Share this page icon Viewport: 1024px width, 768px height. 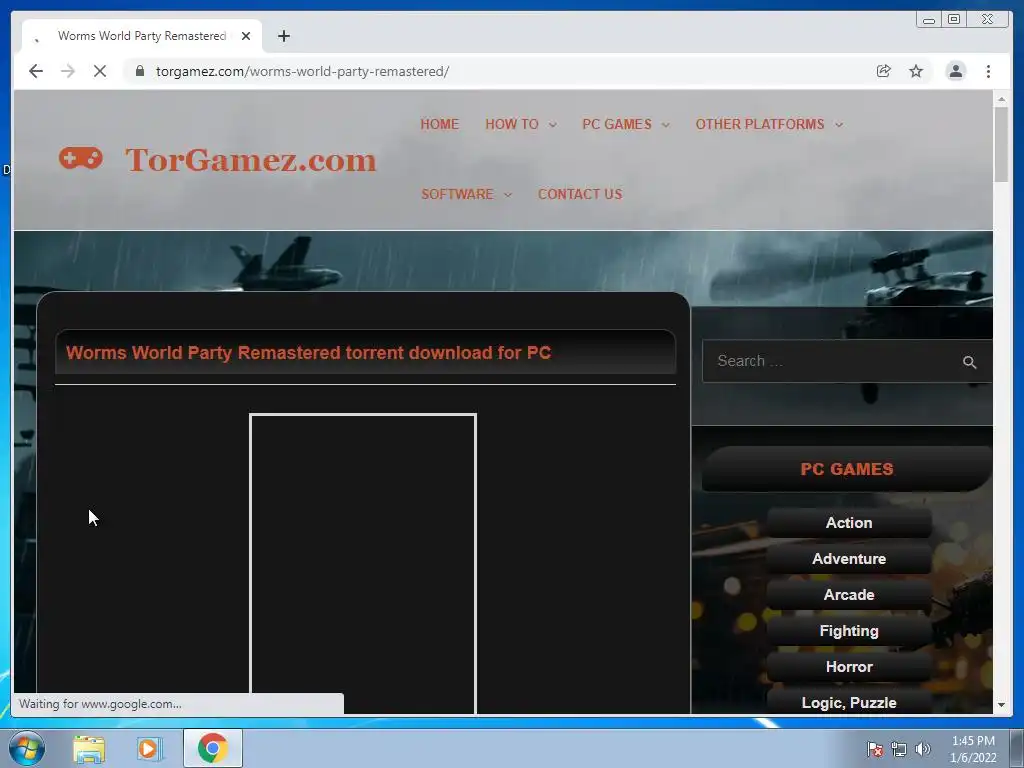click(x=883, y=71)
